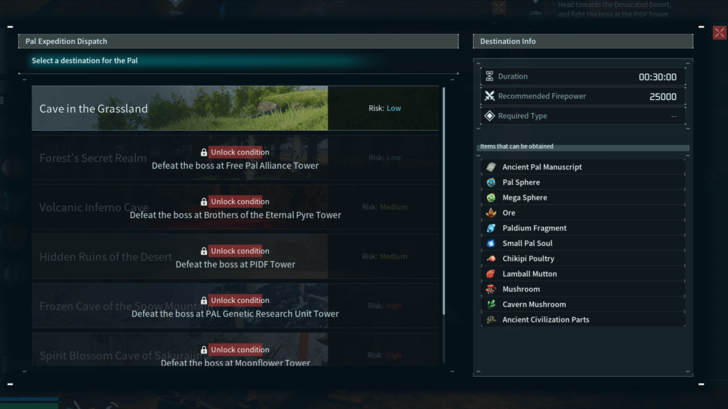
Task: Click the 25000 recommended firepower value
Action: point(663,97)
